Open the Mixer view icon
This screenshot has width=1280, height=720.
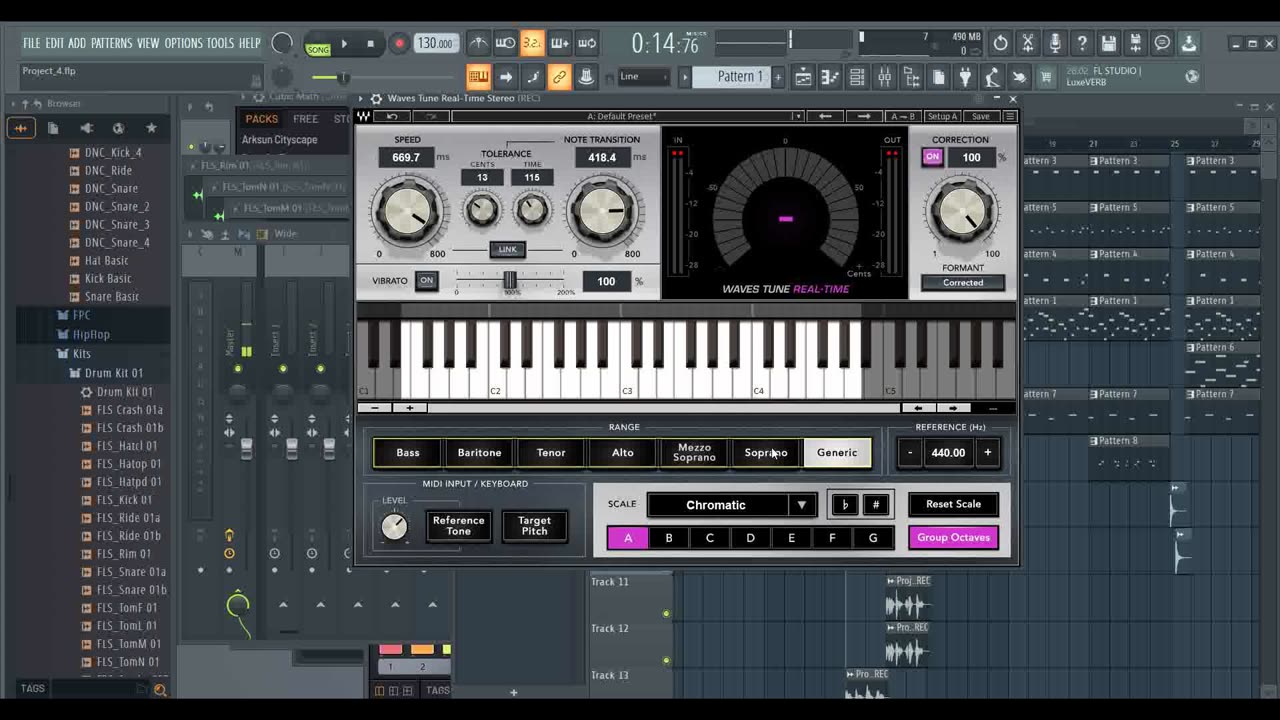[884, 77]
